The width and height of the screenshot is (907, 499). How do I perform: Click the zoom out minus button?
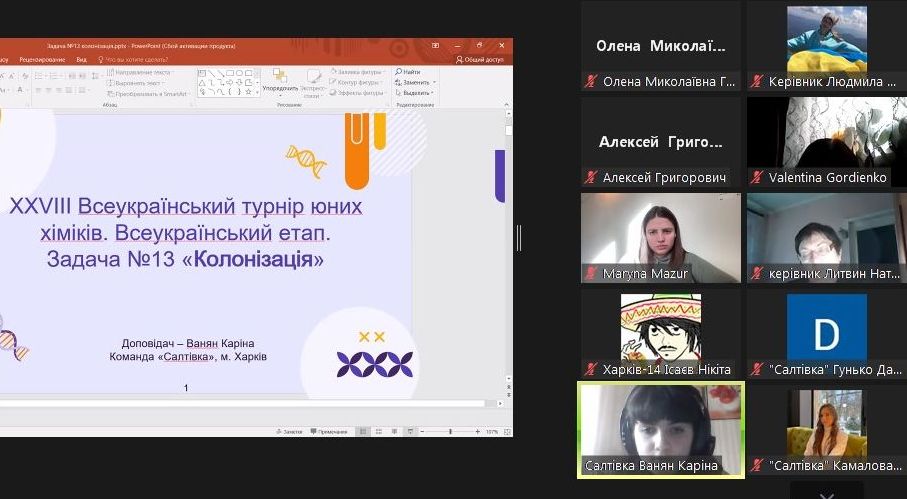tap(422, 432)
